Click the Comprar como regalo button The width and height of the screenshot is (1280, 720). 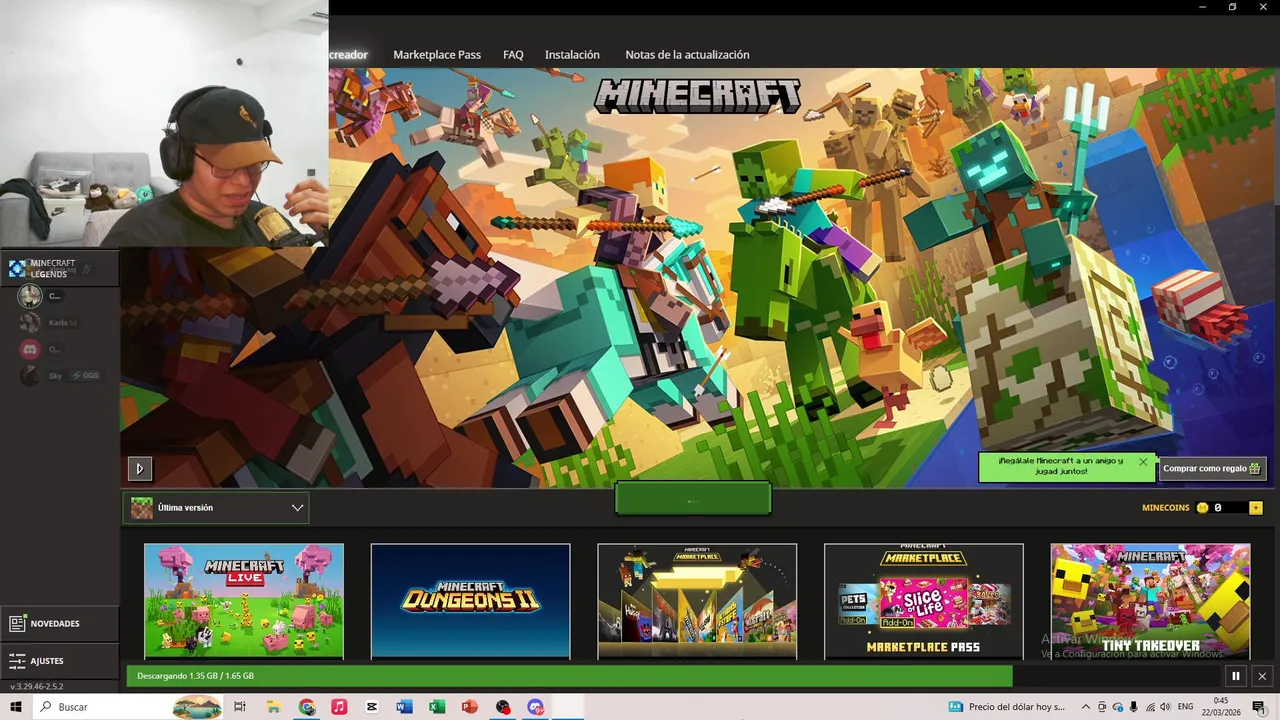pyautogui.click(x=1212, y=468)
